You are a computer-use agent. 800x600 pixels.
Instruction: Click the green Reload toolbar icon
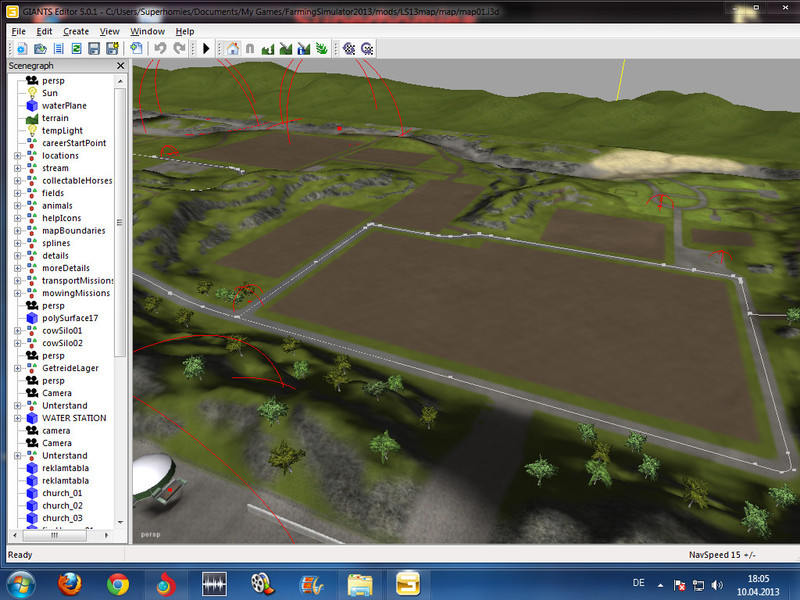coord(77,48)
